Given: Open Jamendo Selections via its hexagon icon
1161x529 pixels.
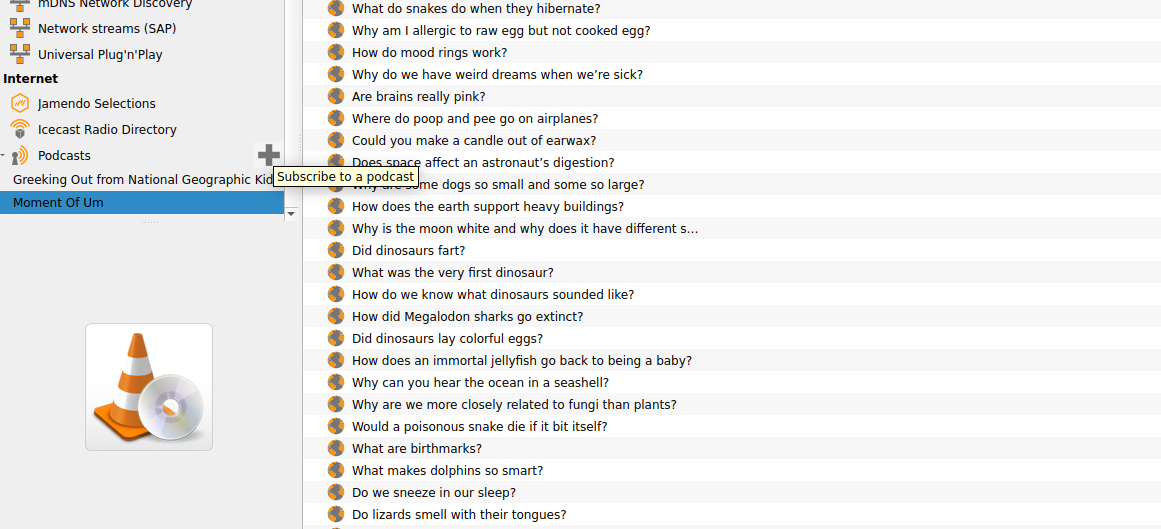Looking at the screenshot, I should coord(20,104).
